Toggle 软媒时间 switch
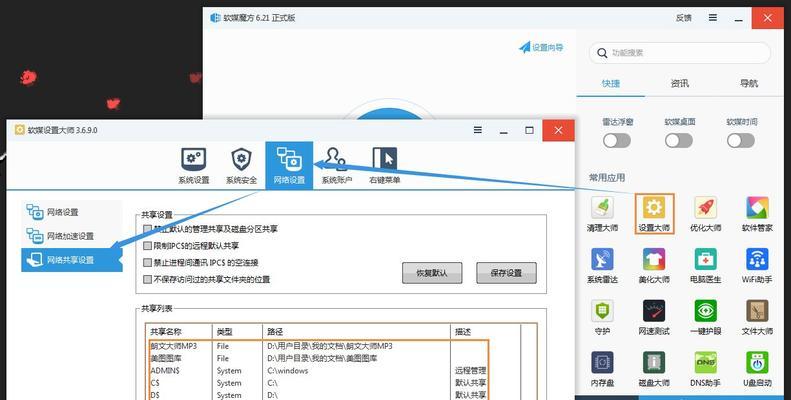 pos(741,141)
